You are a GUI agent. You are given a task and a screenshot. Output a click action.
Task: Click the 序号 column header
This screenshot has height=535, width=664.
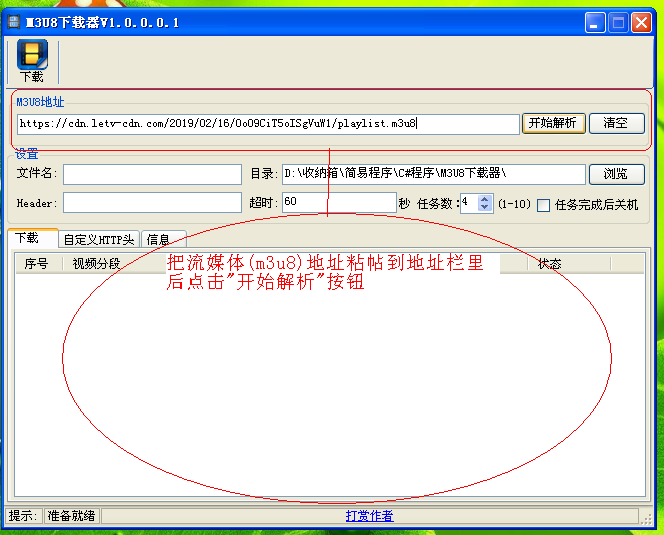pos(37,264)
